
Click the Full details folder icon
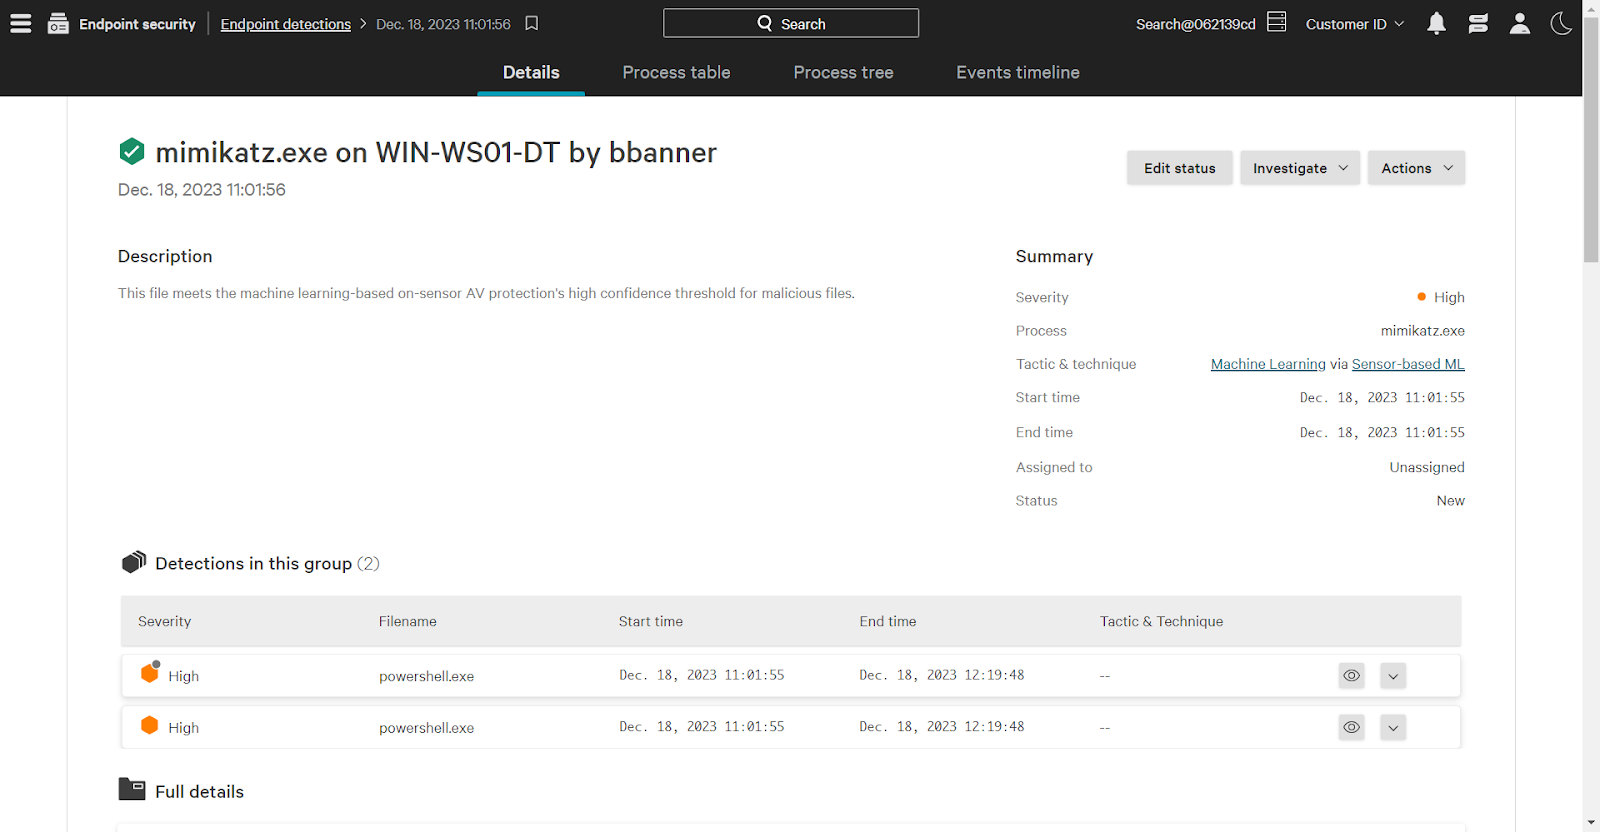132,789
